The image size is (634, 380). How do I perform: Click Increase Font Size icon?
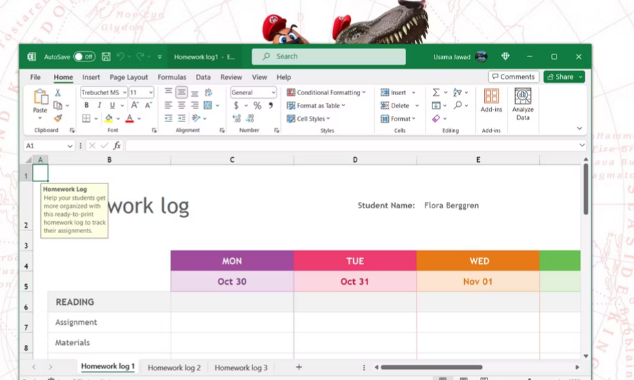[135, 106]
